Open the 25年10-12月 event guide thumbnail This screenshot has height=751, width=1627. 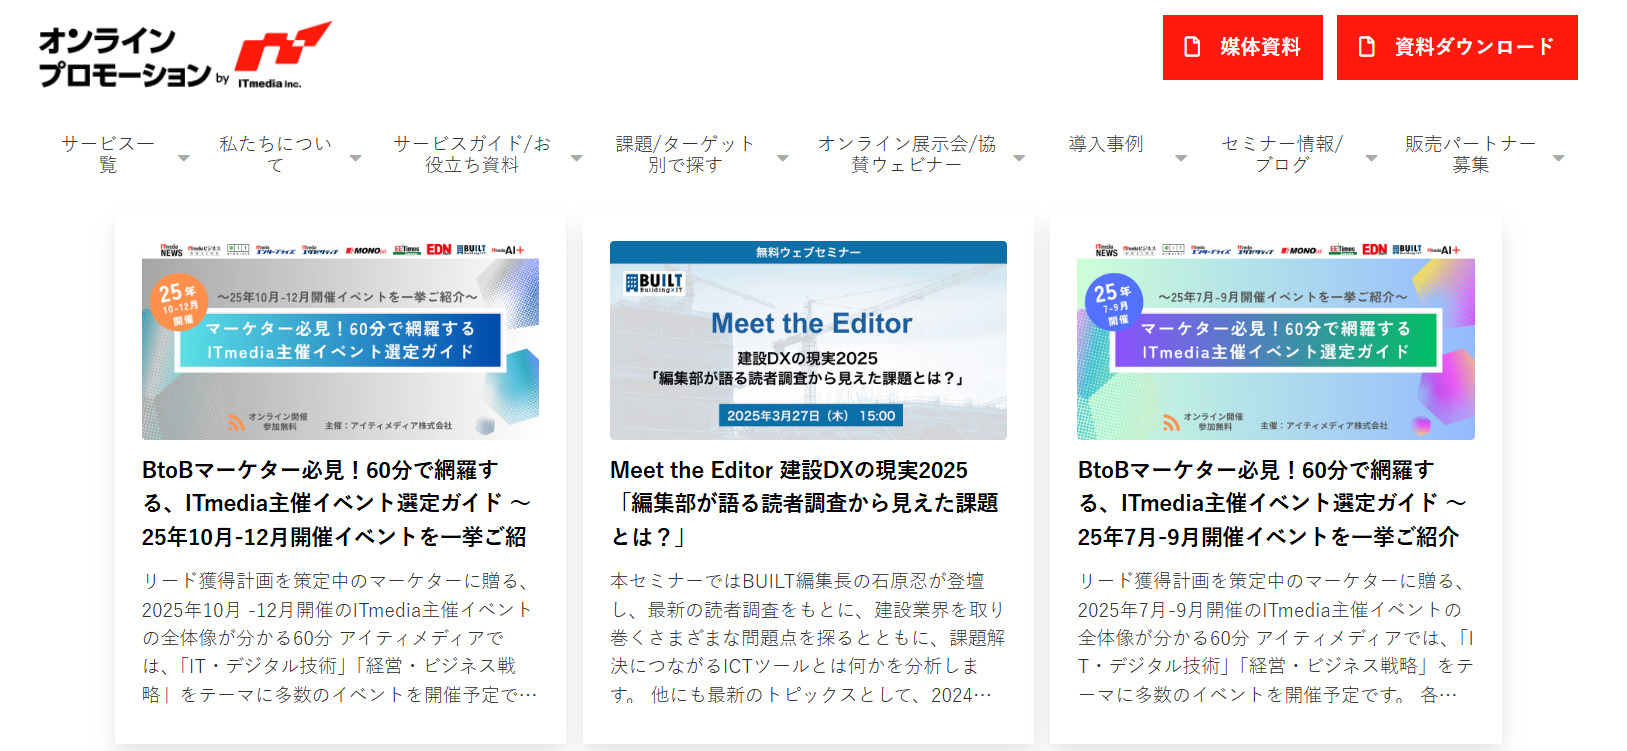(340, 340)
